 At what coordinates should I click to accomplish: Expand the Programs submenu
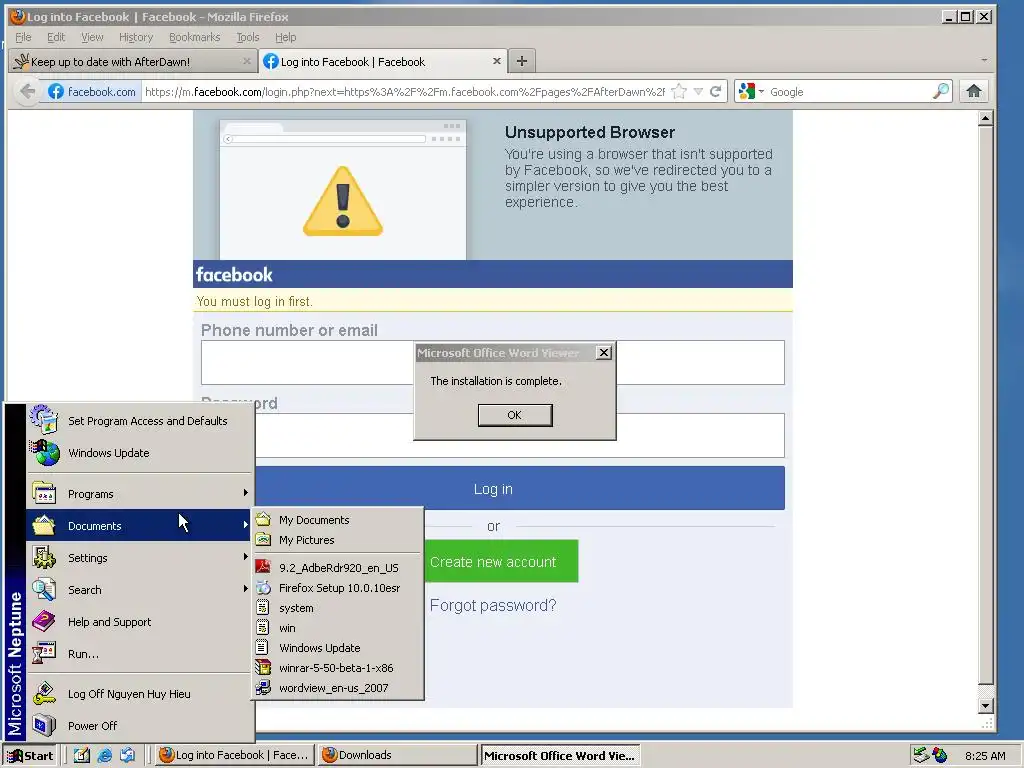(139, 494)
